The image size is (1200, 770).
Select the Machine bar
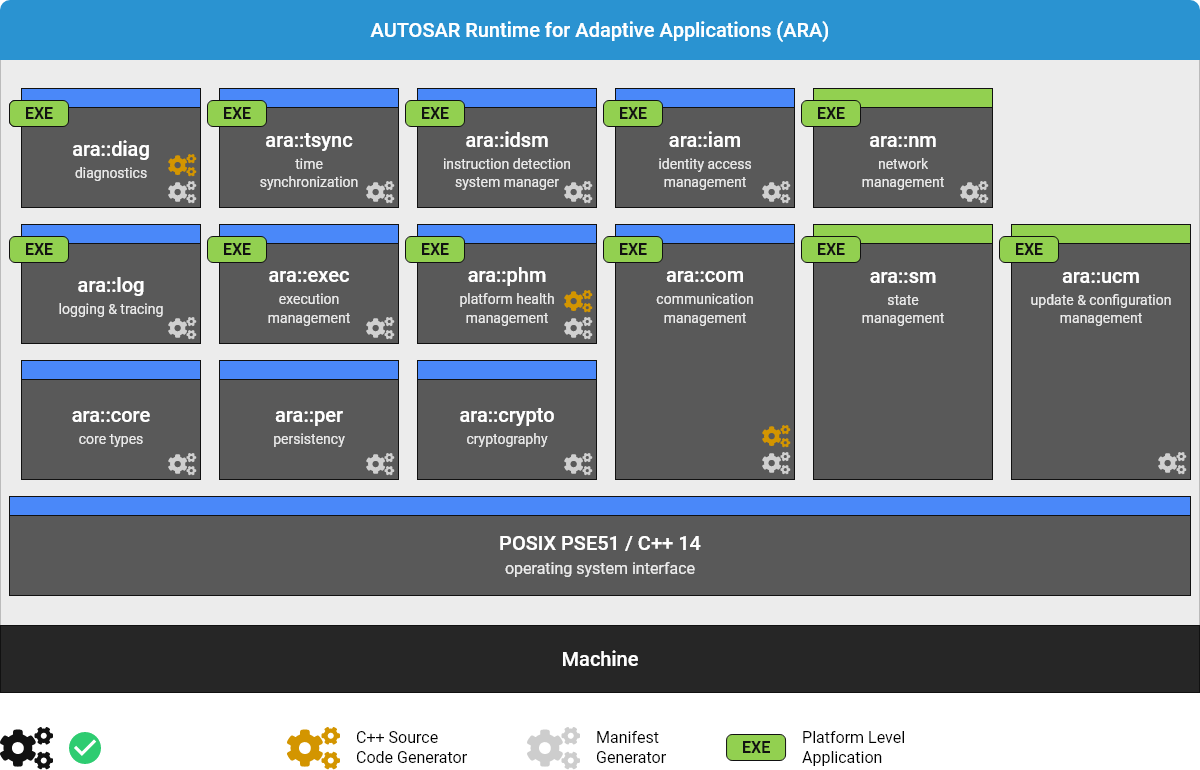[600, 659]
